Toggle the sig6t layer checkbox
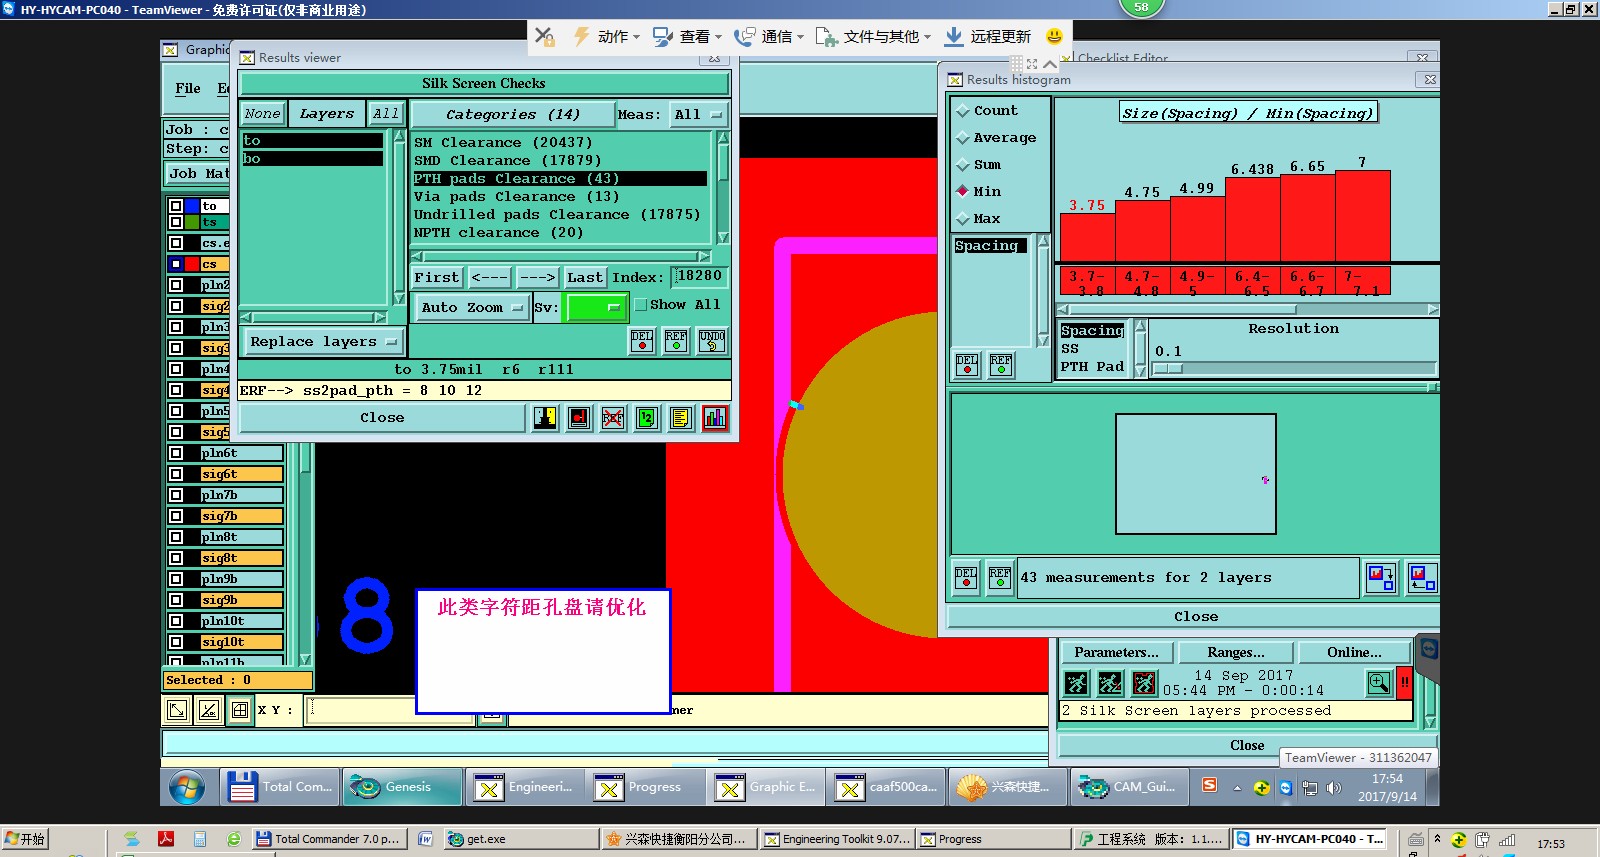 pos(176,474)
